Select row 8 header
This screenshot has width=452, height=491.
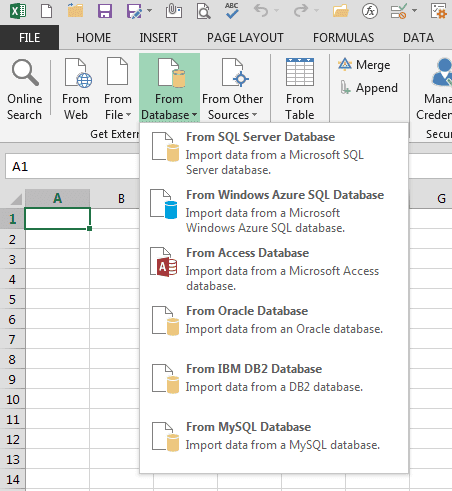[12, 359]
